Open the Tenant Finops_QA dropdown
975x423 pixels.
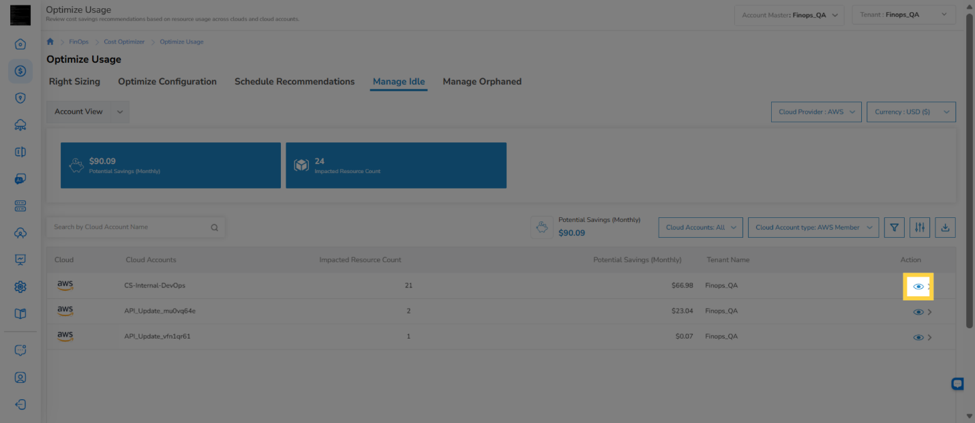[x=904, y=15]
